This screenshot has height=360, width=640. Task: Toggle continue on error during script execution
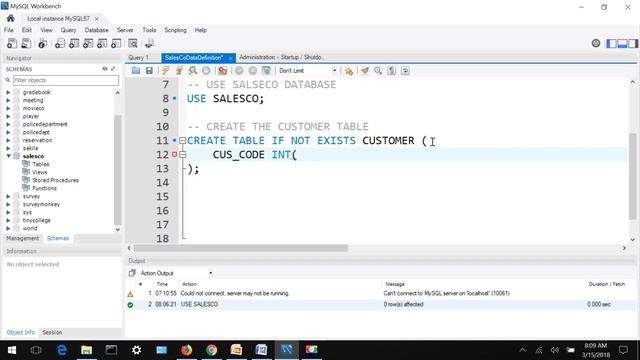pos(222,71)
